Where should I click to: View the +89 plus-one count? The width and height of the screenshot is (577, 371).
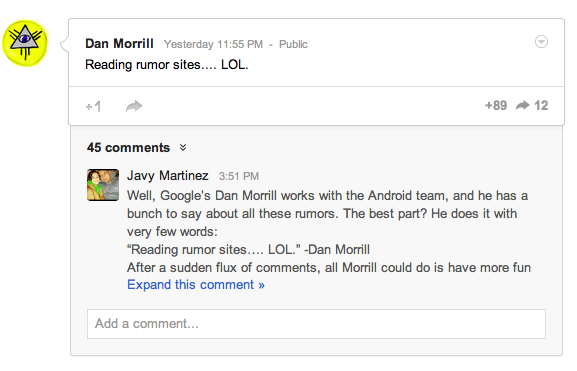pos(496,106)
